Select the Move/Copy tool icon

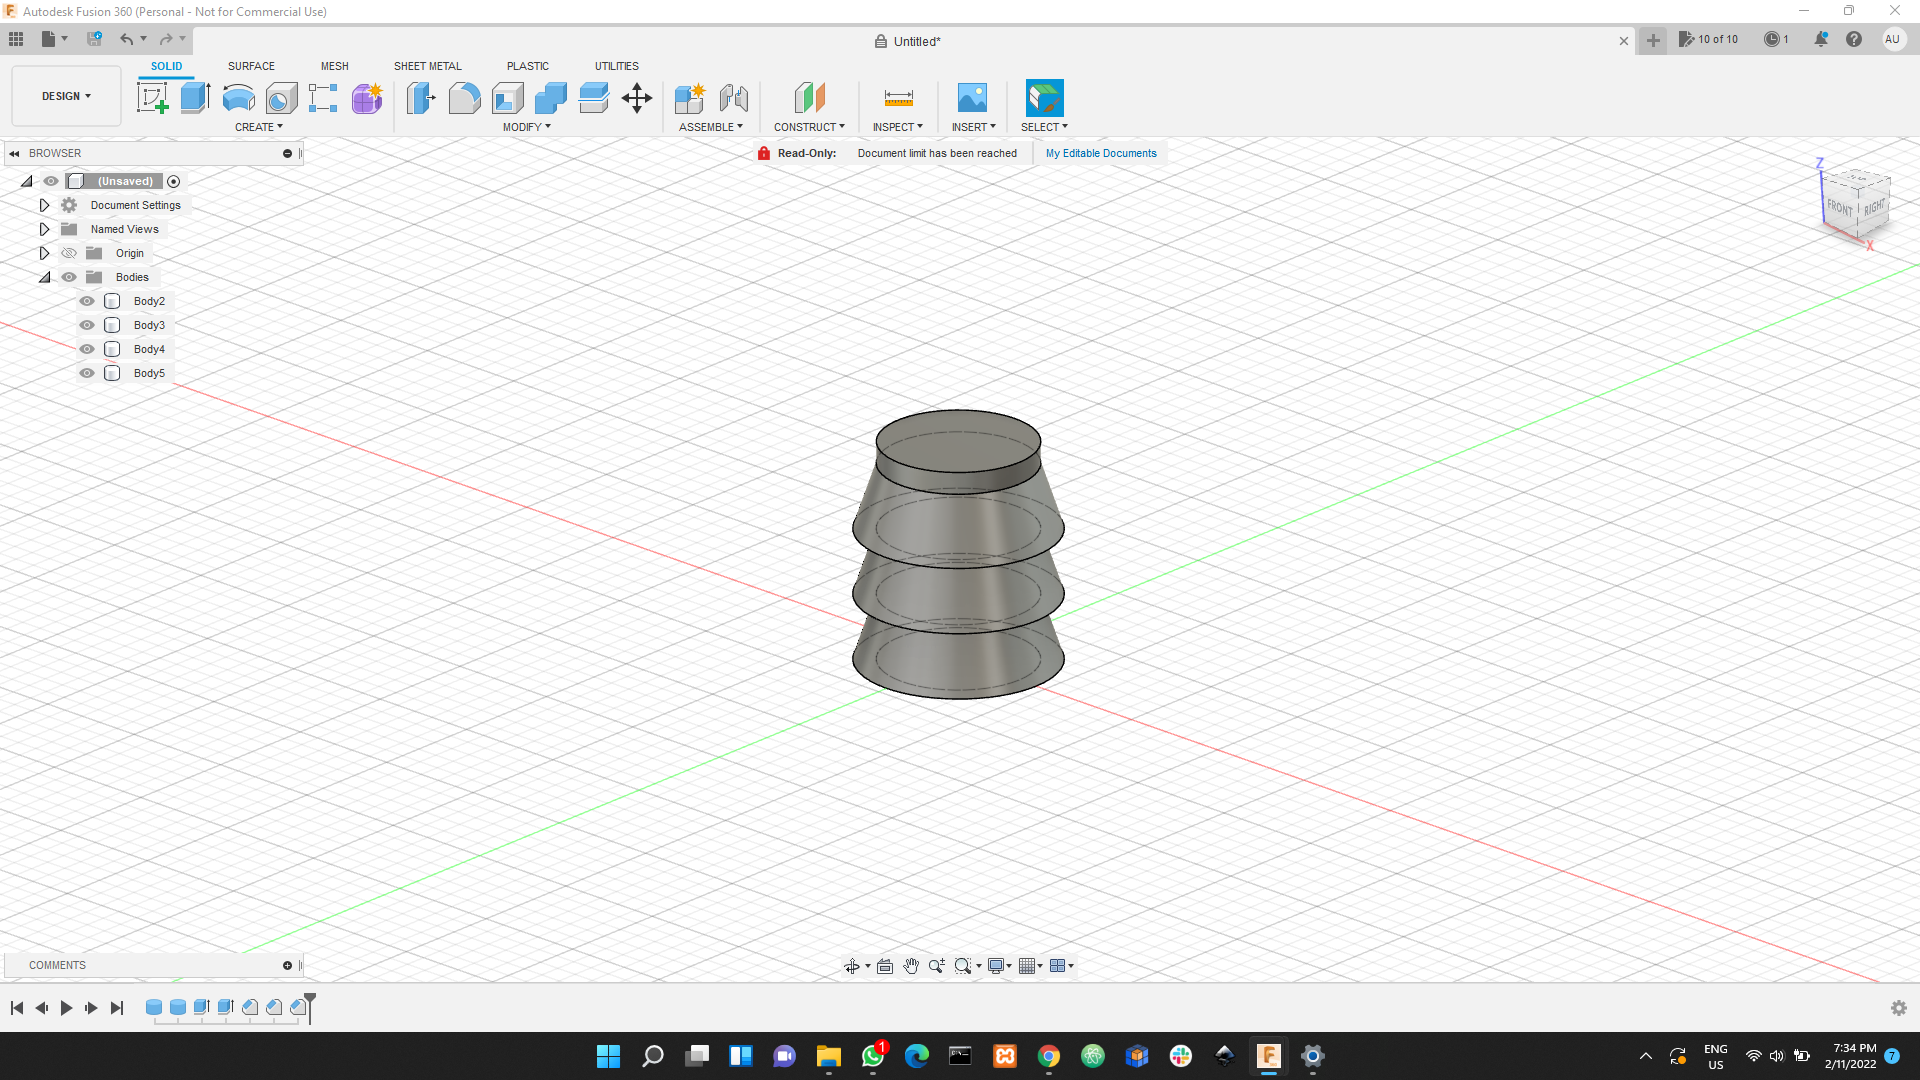pos(637,96)
